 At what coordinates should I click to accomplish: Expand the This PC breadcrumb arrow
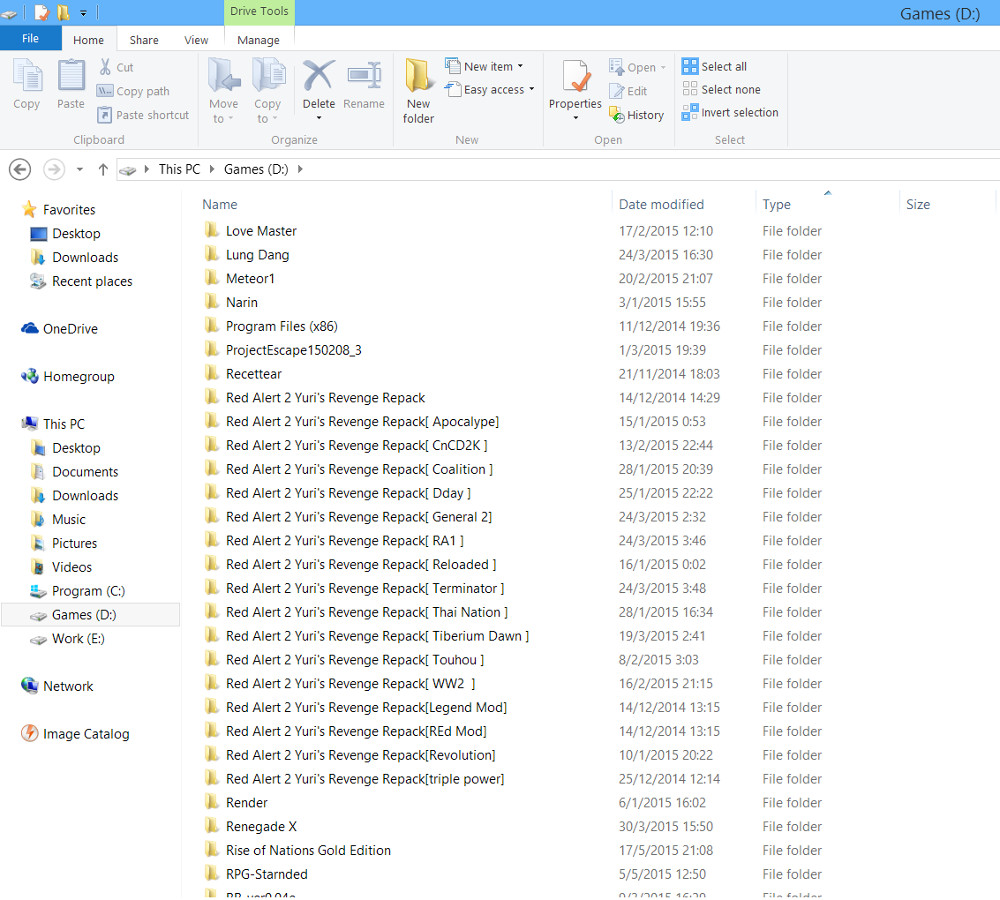pyautogui.click(x=212, y=169)
